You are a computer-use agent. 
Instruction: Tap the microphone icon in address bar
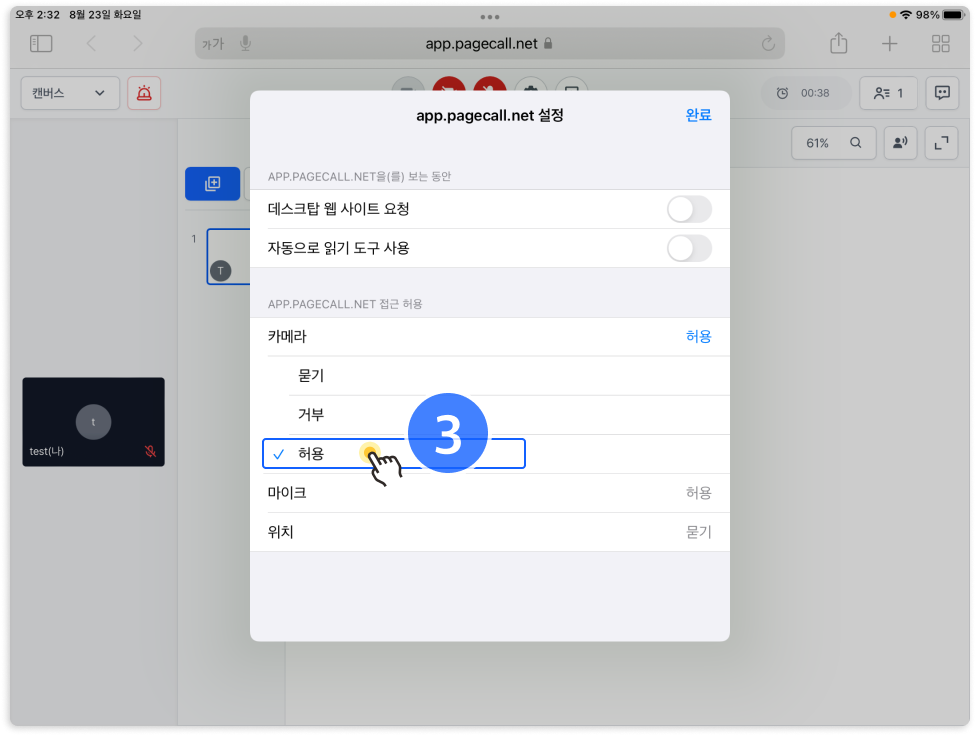(x=246, y=43)
